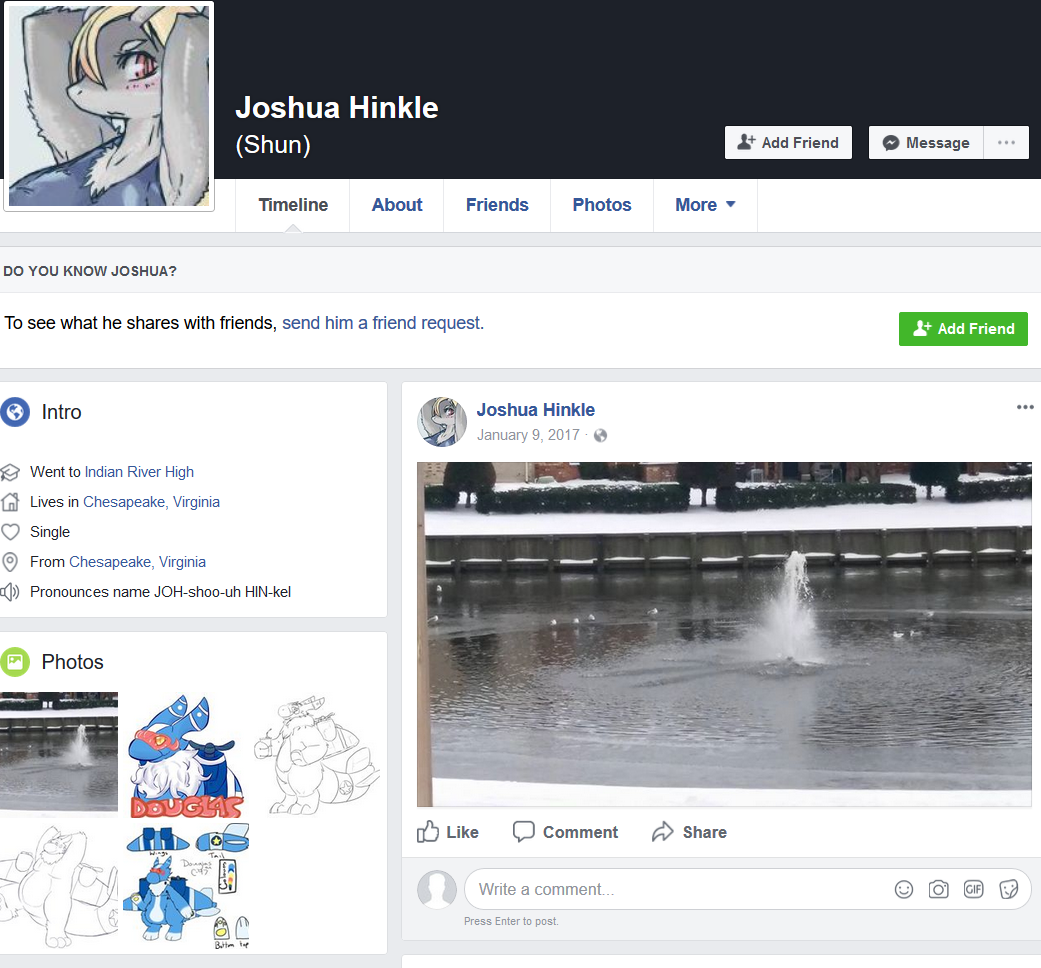The image size is (1041, 968).
Task: Click the graduation cap education icon
Action: 10,472
